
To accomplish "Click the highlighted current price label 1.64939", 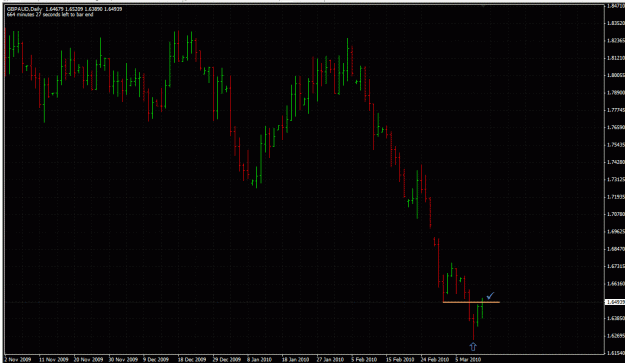I will point(615,302).
